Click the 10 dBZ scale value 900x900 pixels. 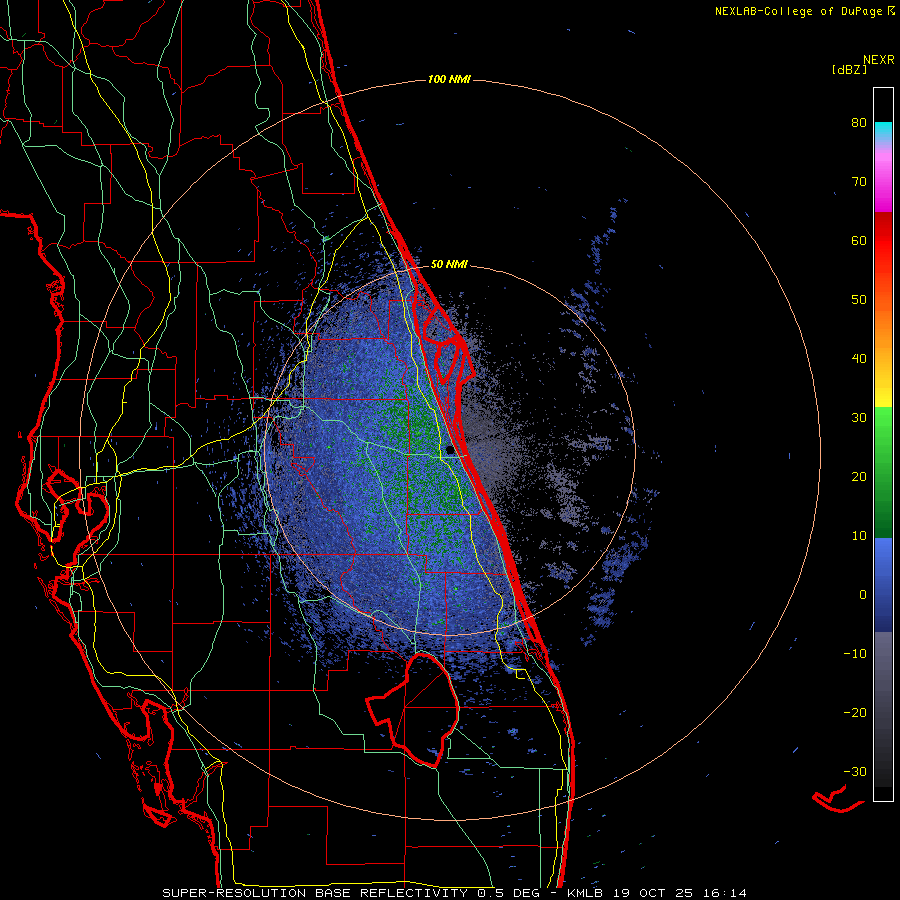(x=859, y=536)
